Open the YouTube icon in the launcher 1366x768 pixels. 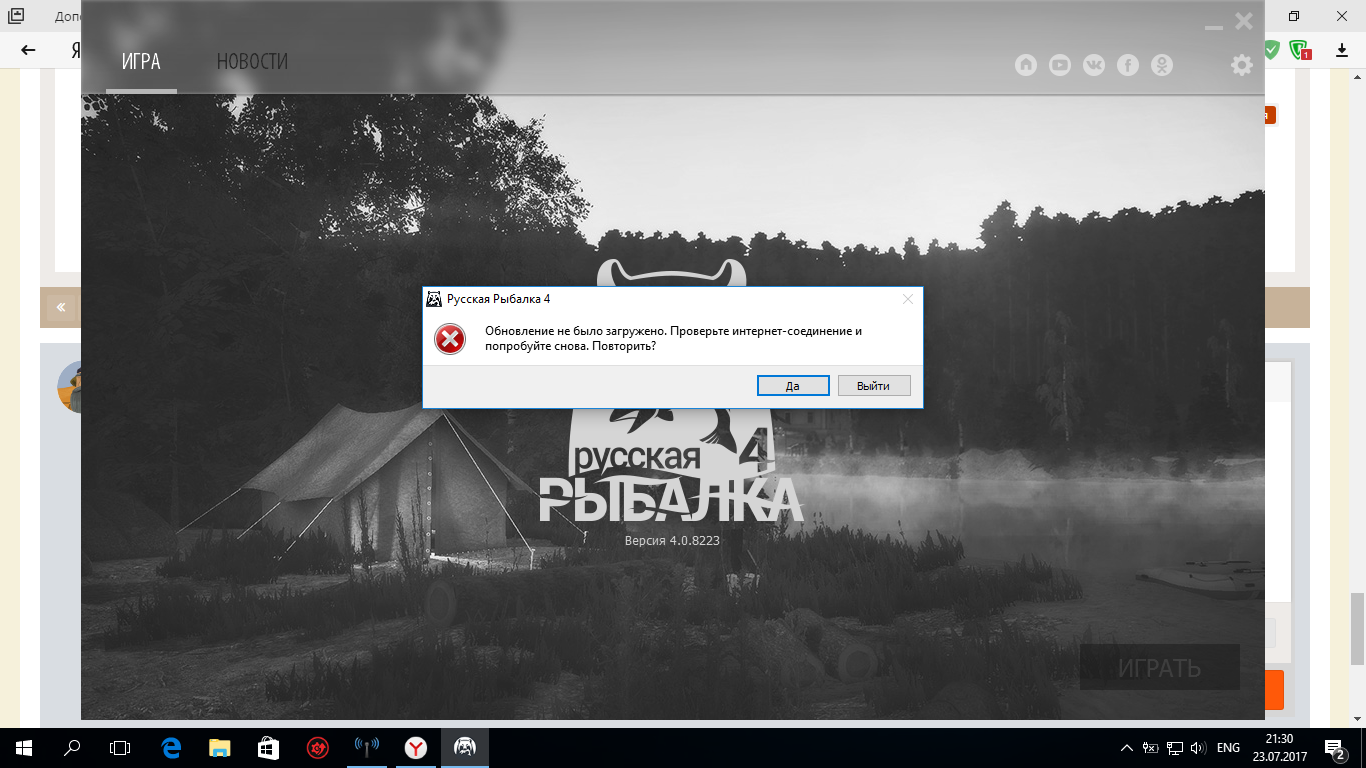tap(1060, 65)
